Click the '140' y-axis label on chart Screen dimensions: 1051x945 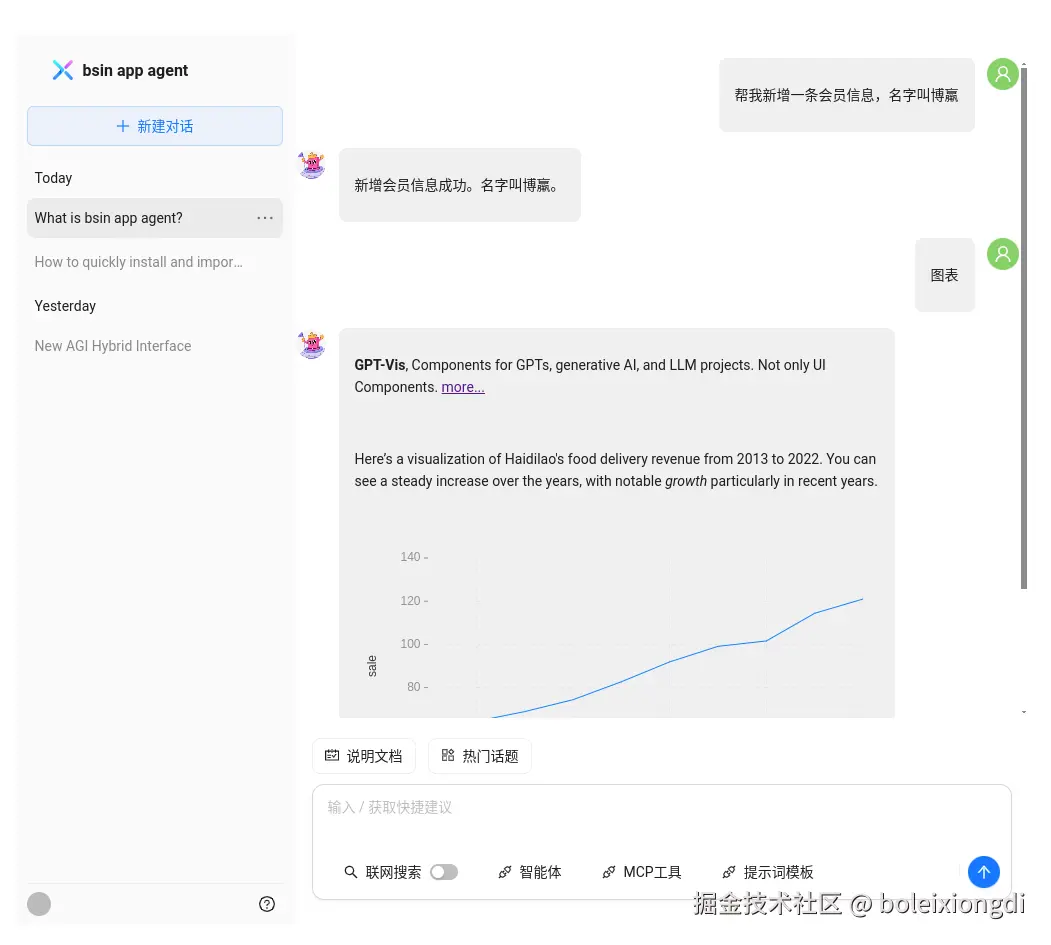pyautogui.click(x=410, y=557)
